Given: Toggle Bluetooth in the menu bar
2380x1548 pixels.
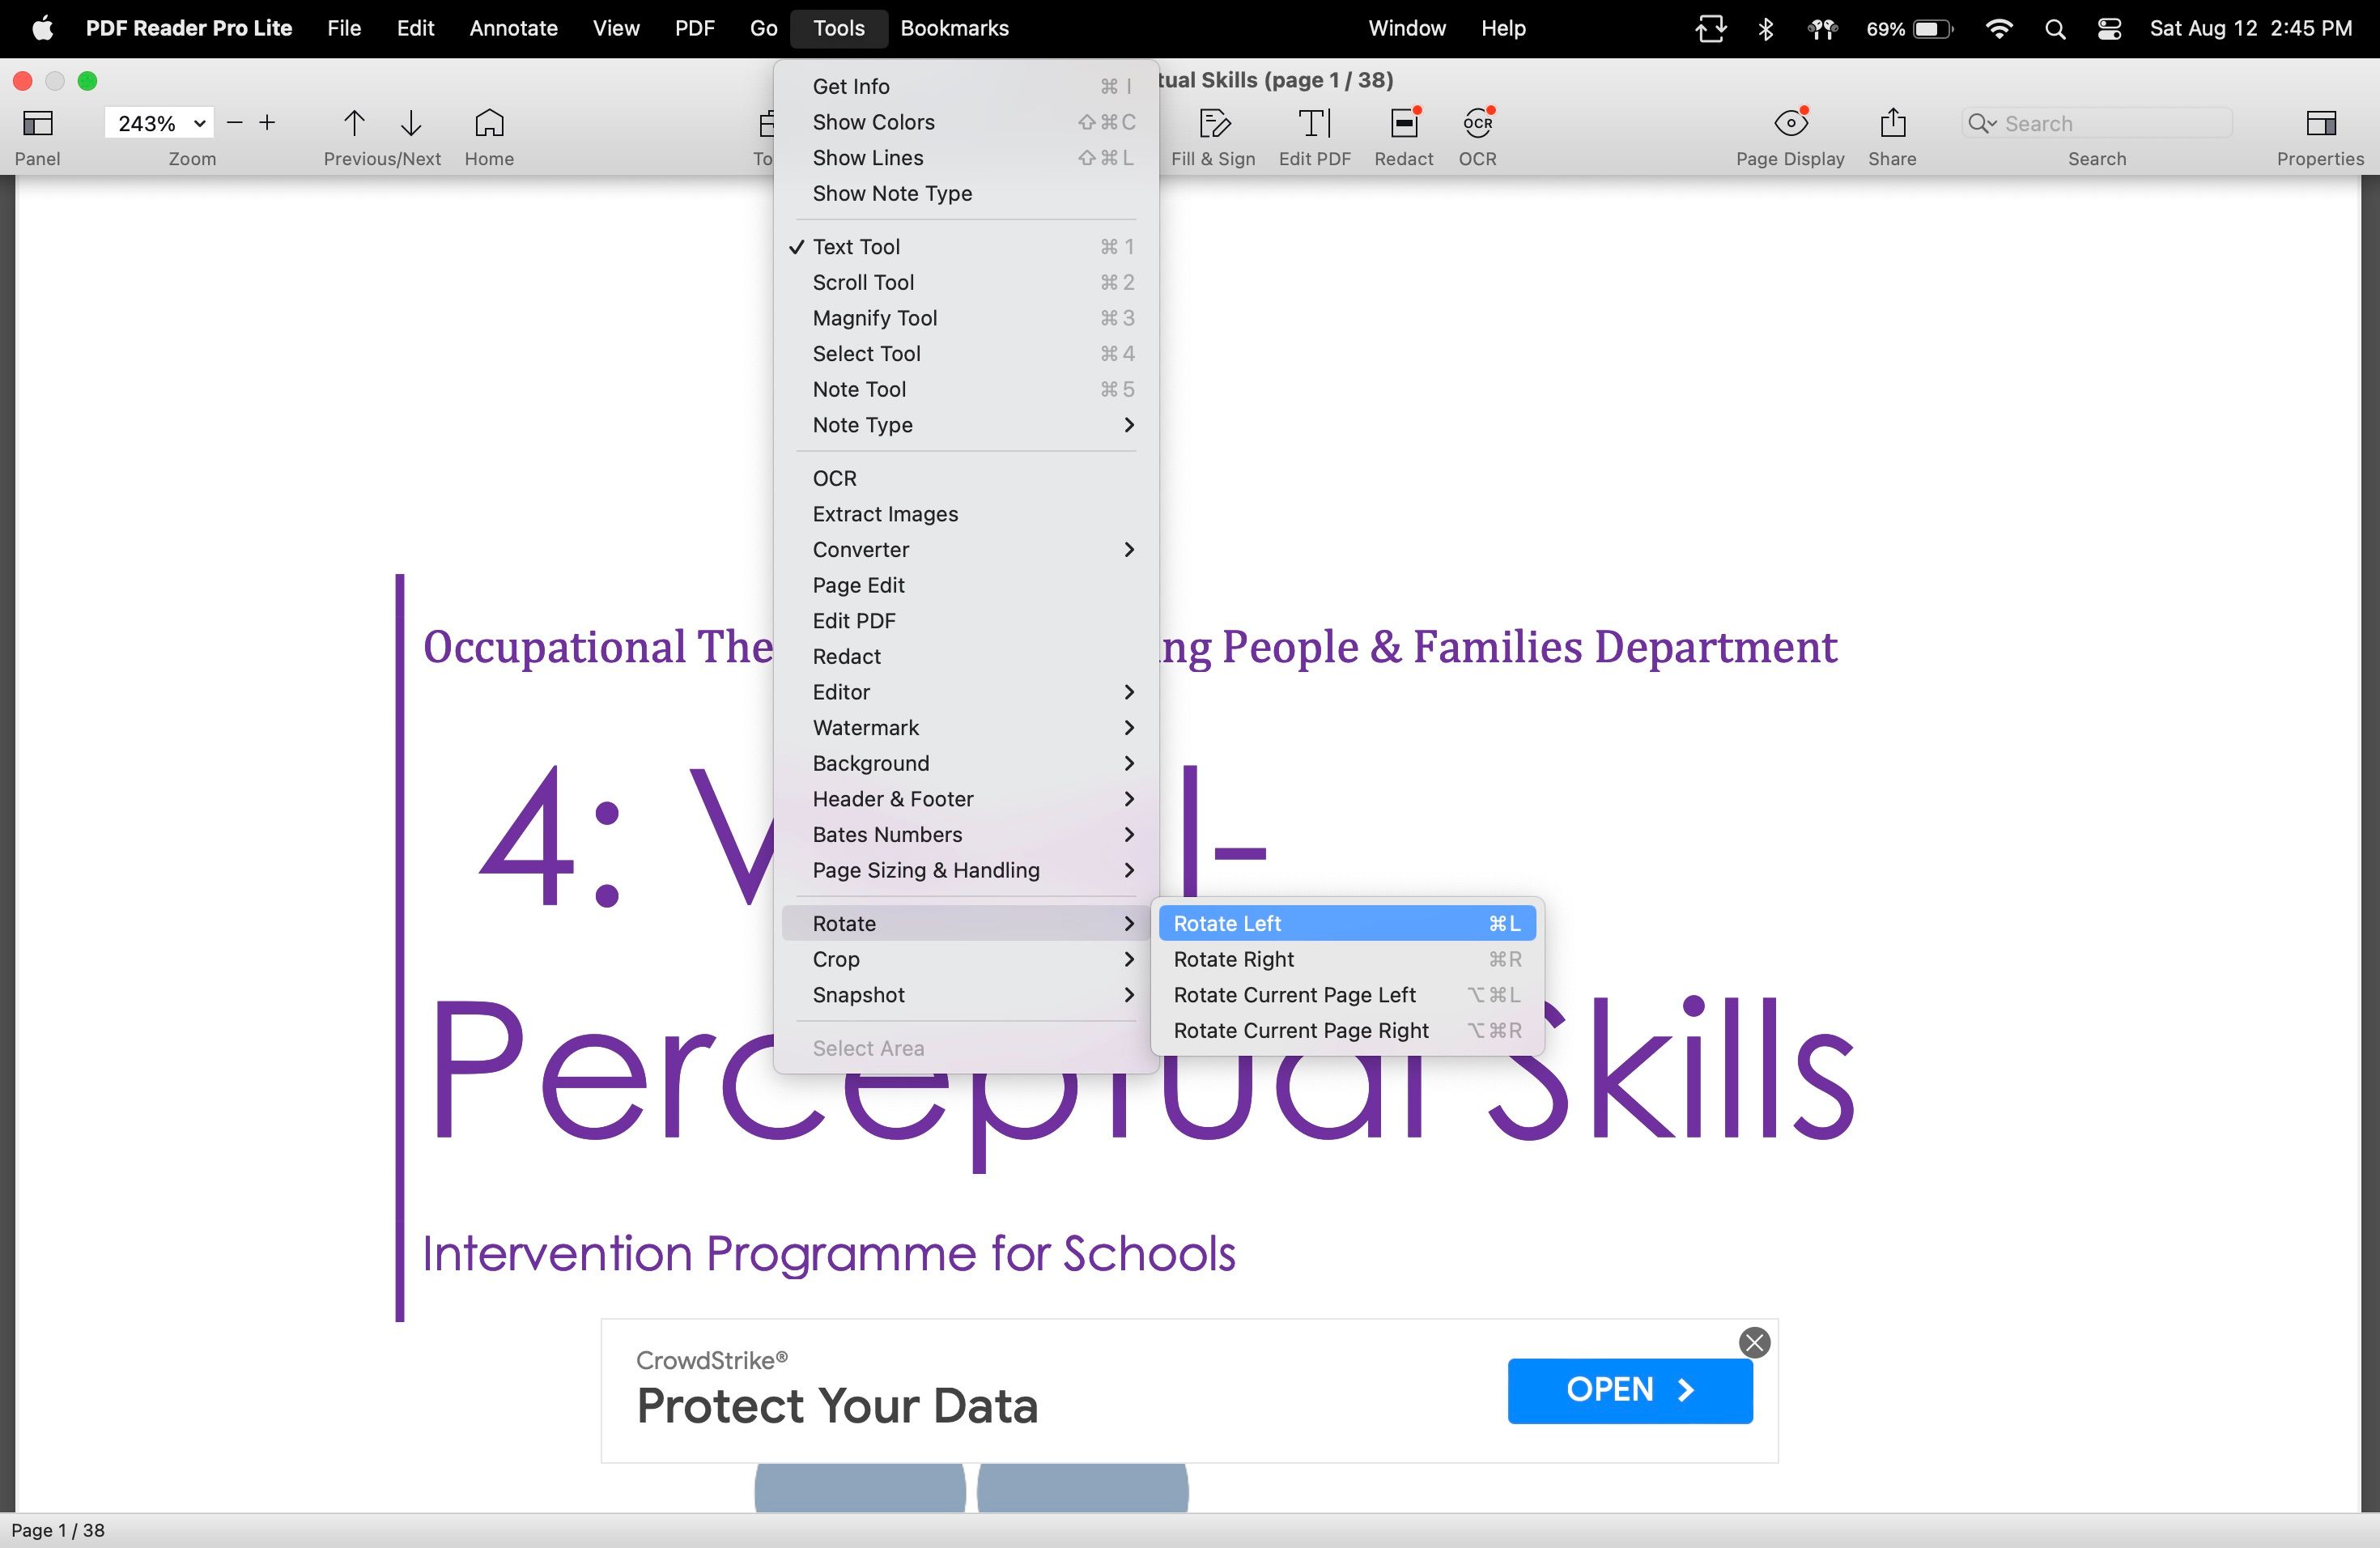Looking at the screenshot, I should tap(1765, 28).
